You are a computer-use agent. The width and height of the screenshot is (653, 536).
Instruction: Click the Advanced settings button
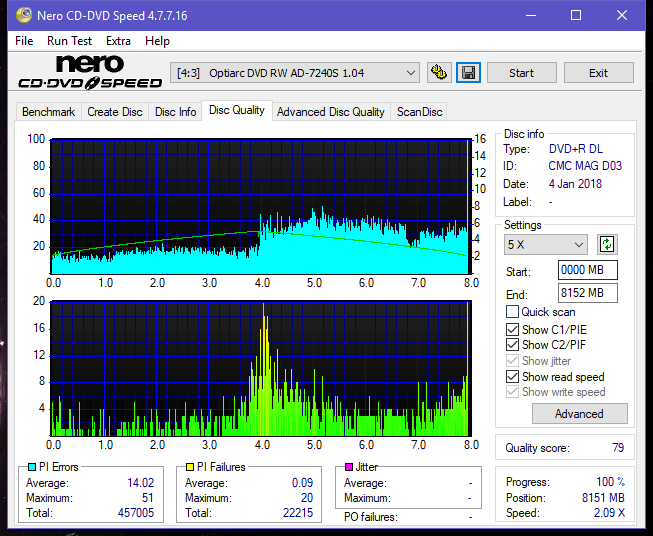579,414
